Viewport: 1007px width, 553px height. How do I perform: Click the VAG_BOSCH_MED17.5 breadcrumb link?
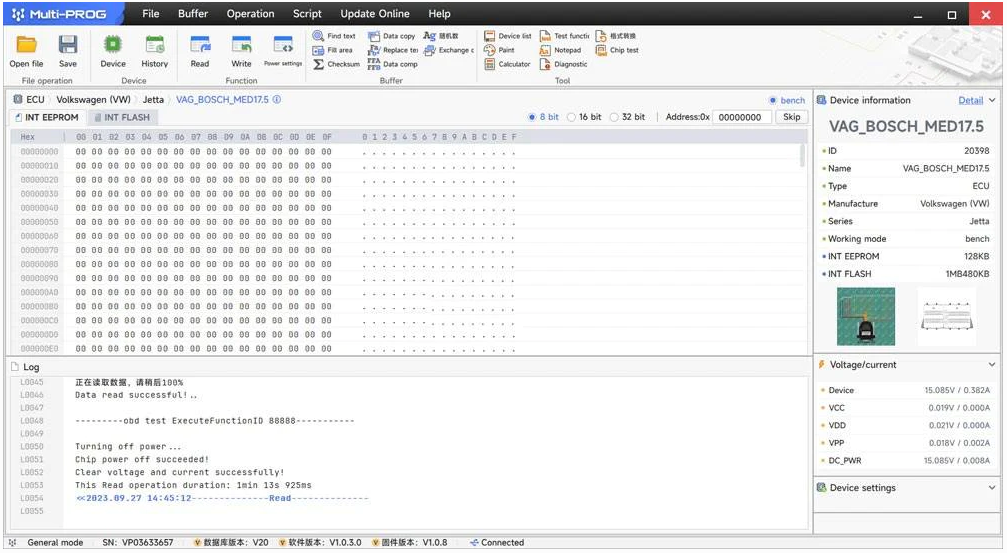[x=222, y=100]
